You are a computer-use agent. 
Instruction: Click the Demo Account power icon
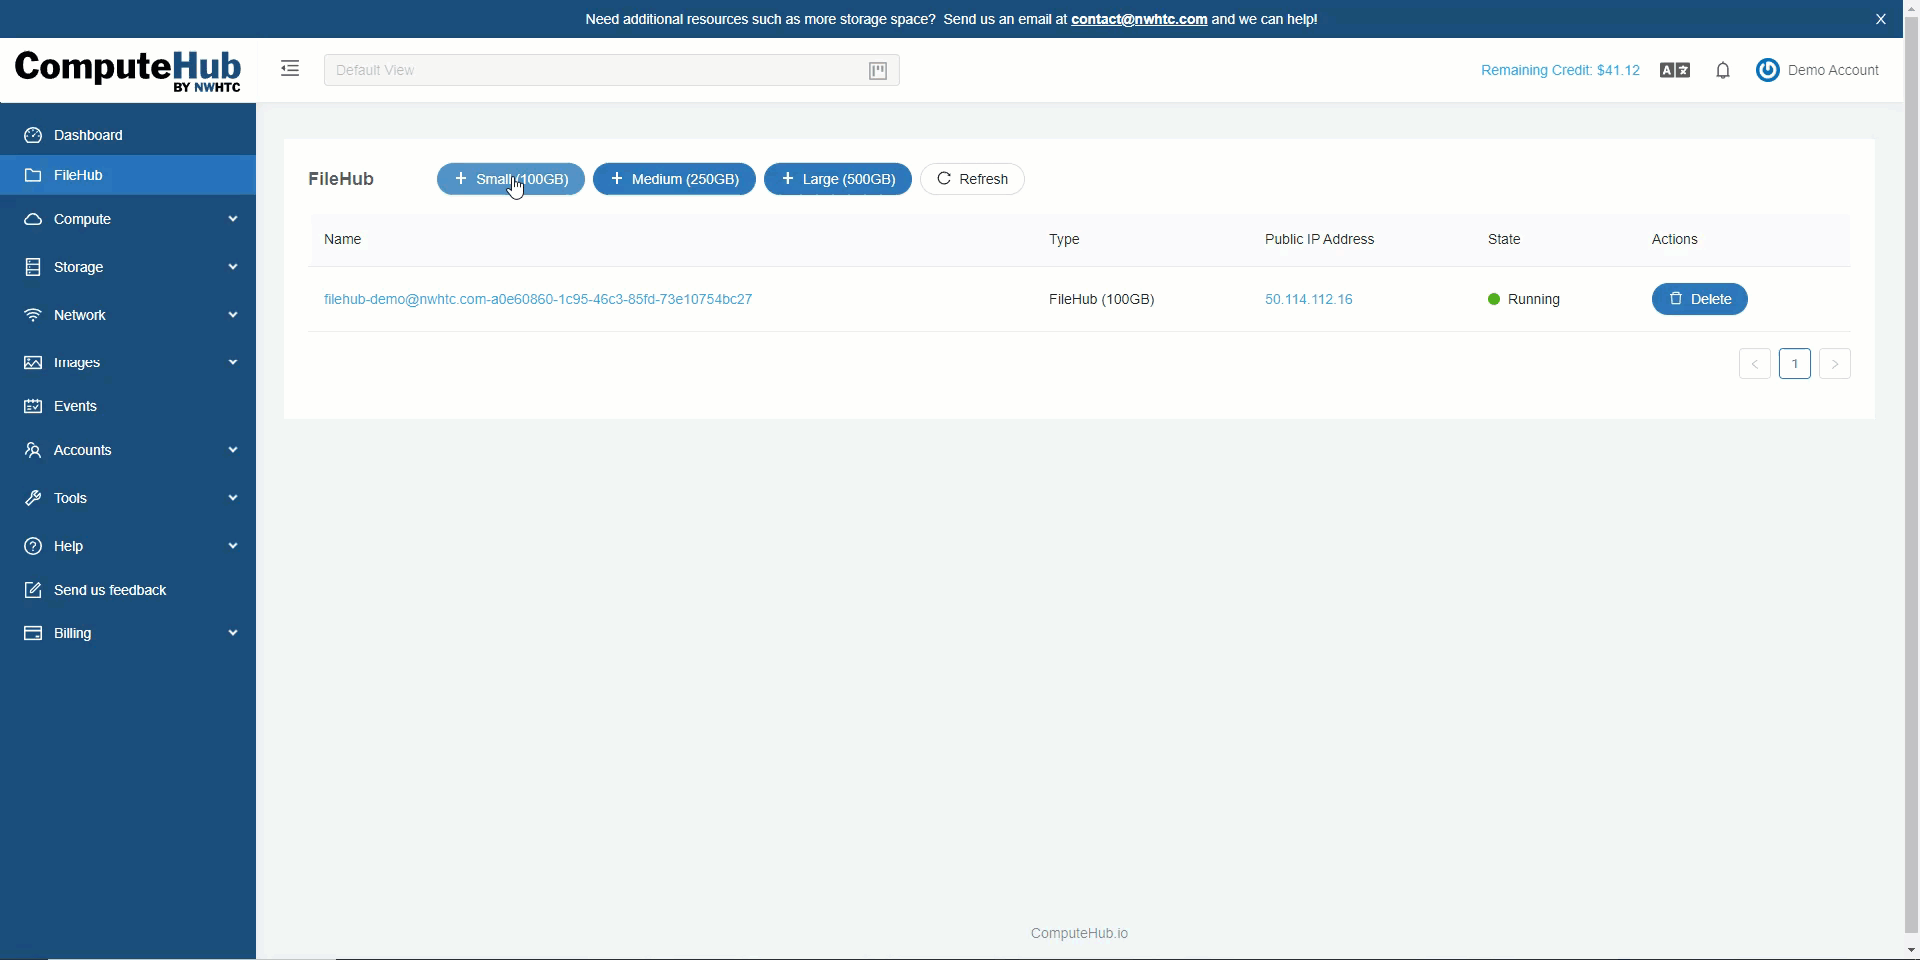coord(1768,70)
